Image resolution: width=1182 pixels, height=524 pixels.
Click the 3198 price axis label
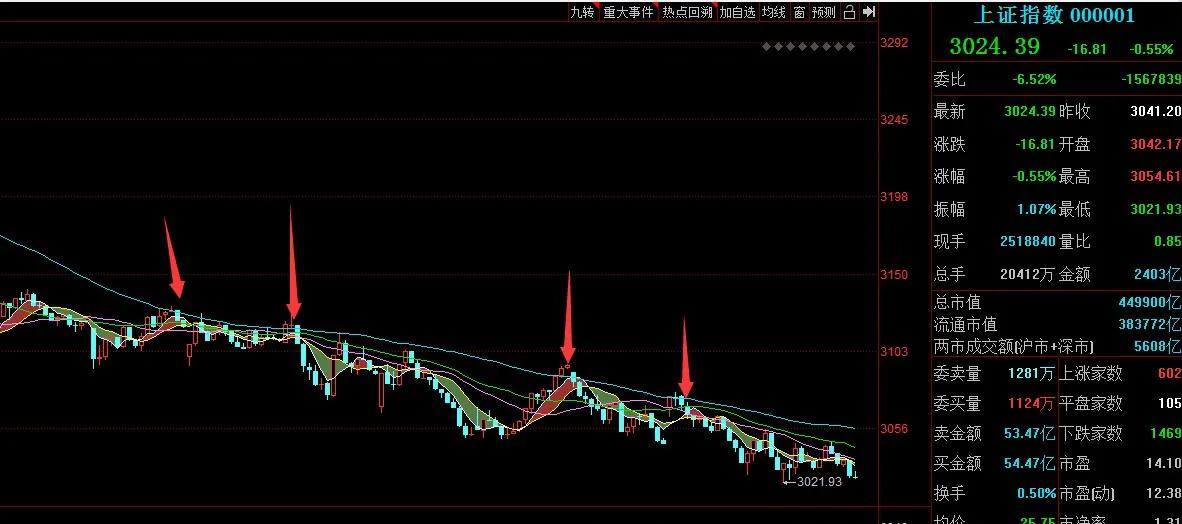(895, 197)
